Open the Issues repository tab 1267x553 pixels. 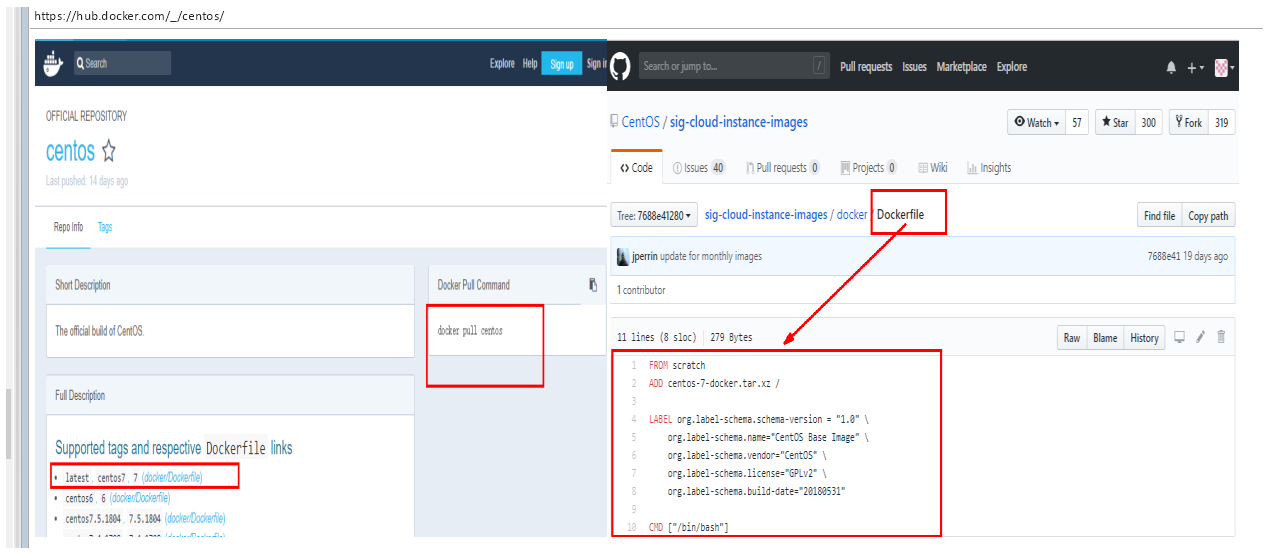[x=698, y=168]
